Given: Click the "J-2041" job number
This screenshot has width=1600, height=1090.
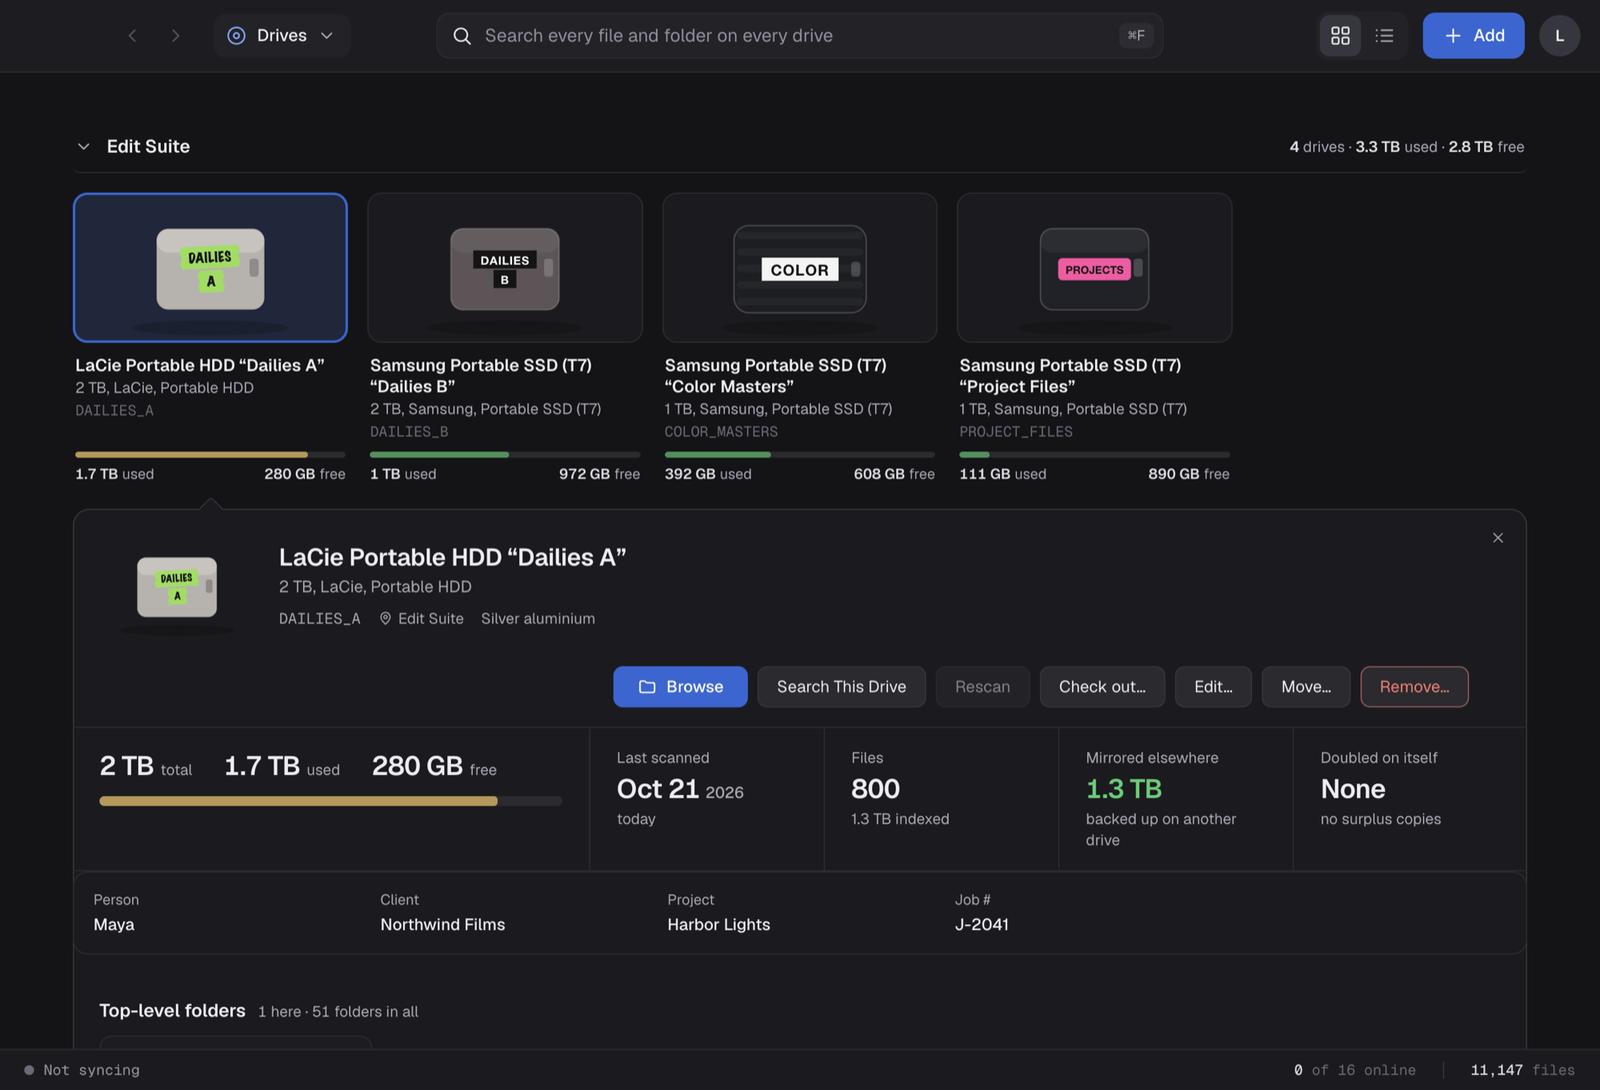Looking at the screenshot, I should 982,925.
